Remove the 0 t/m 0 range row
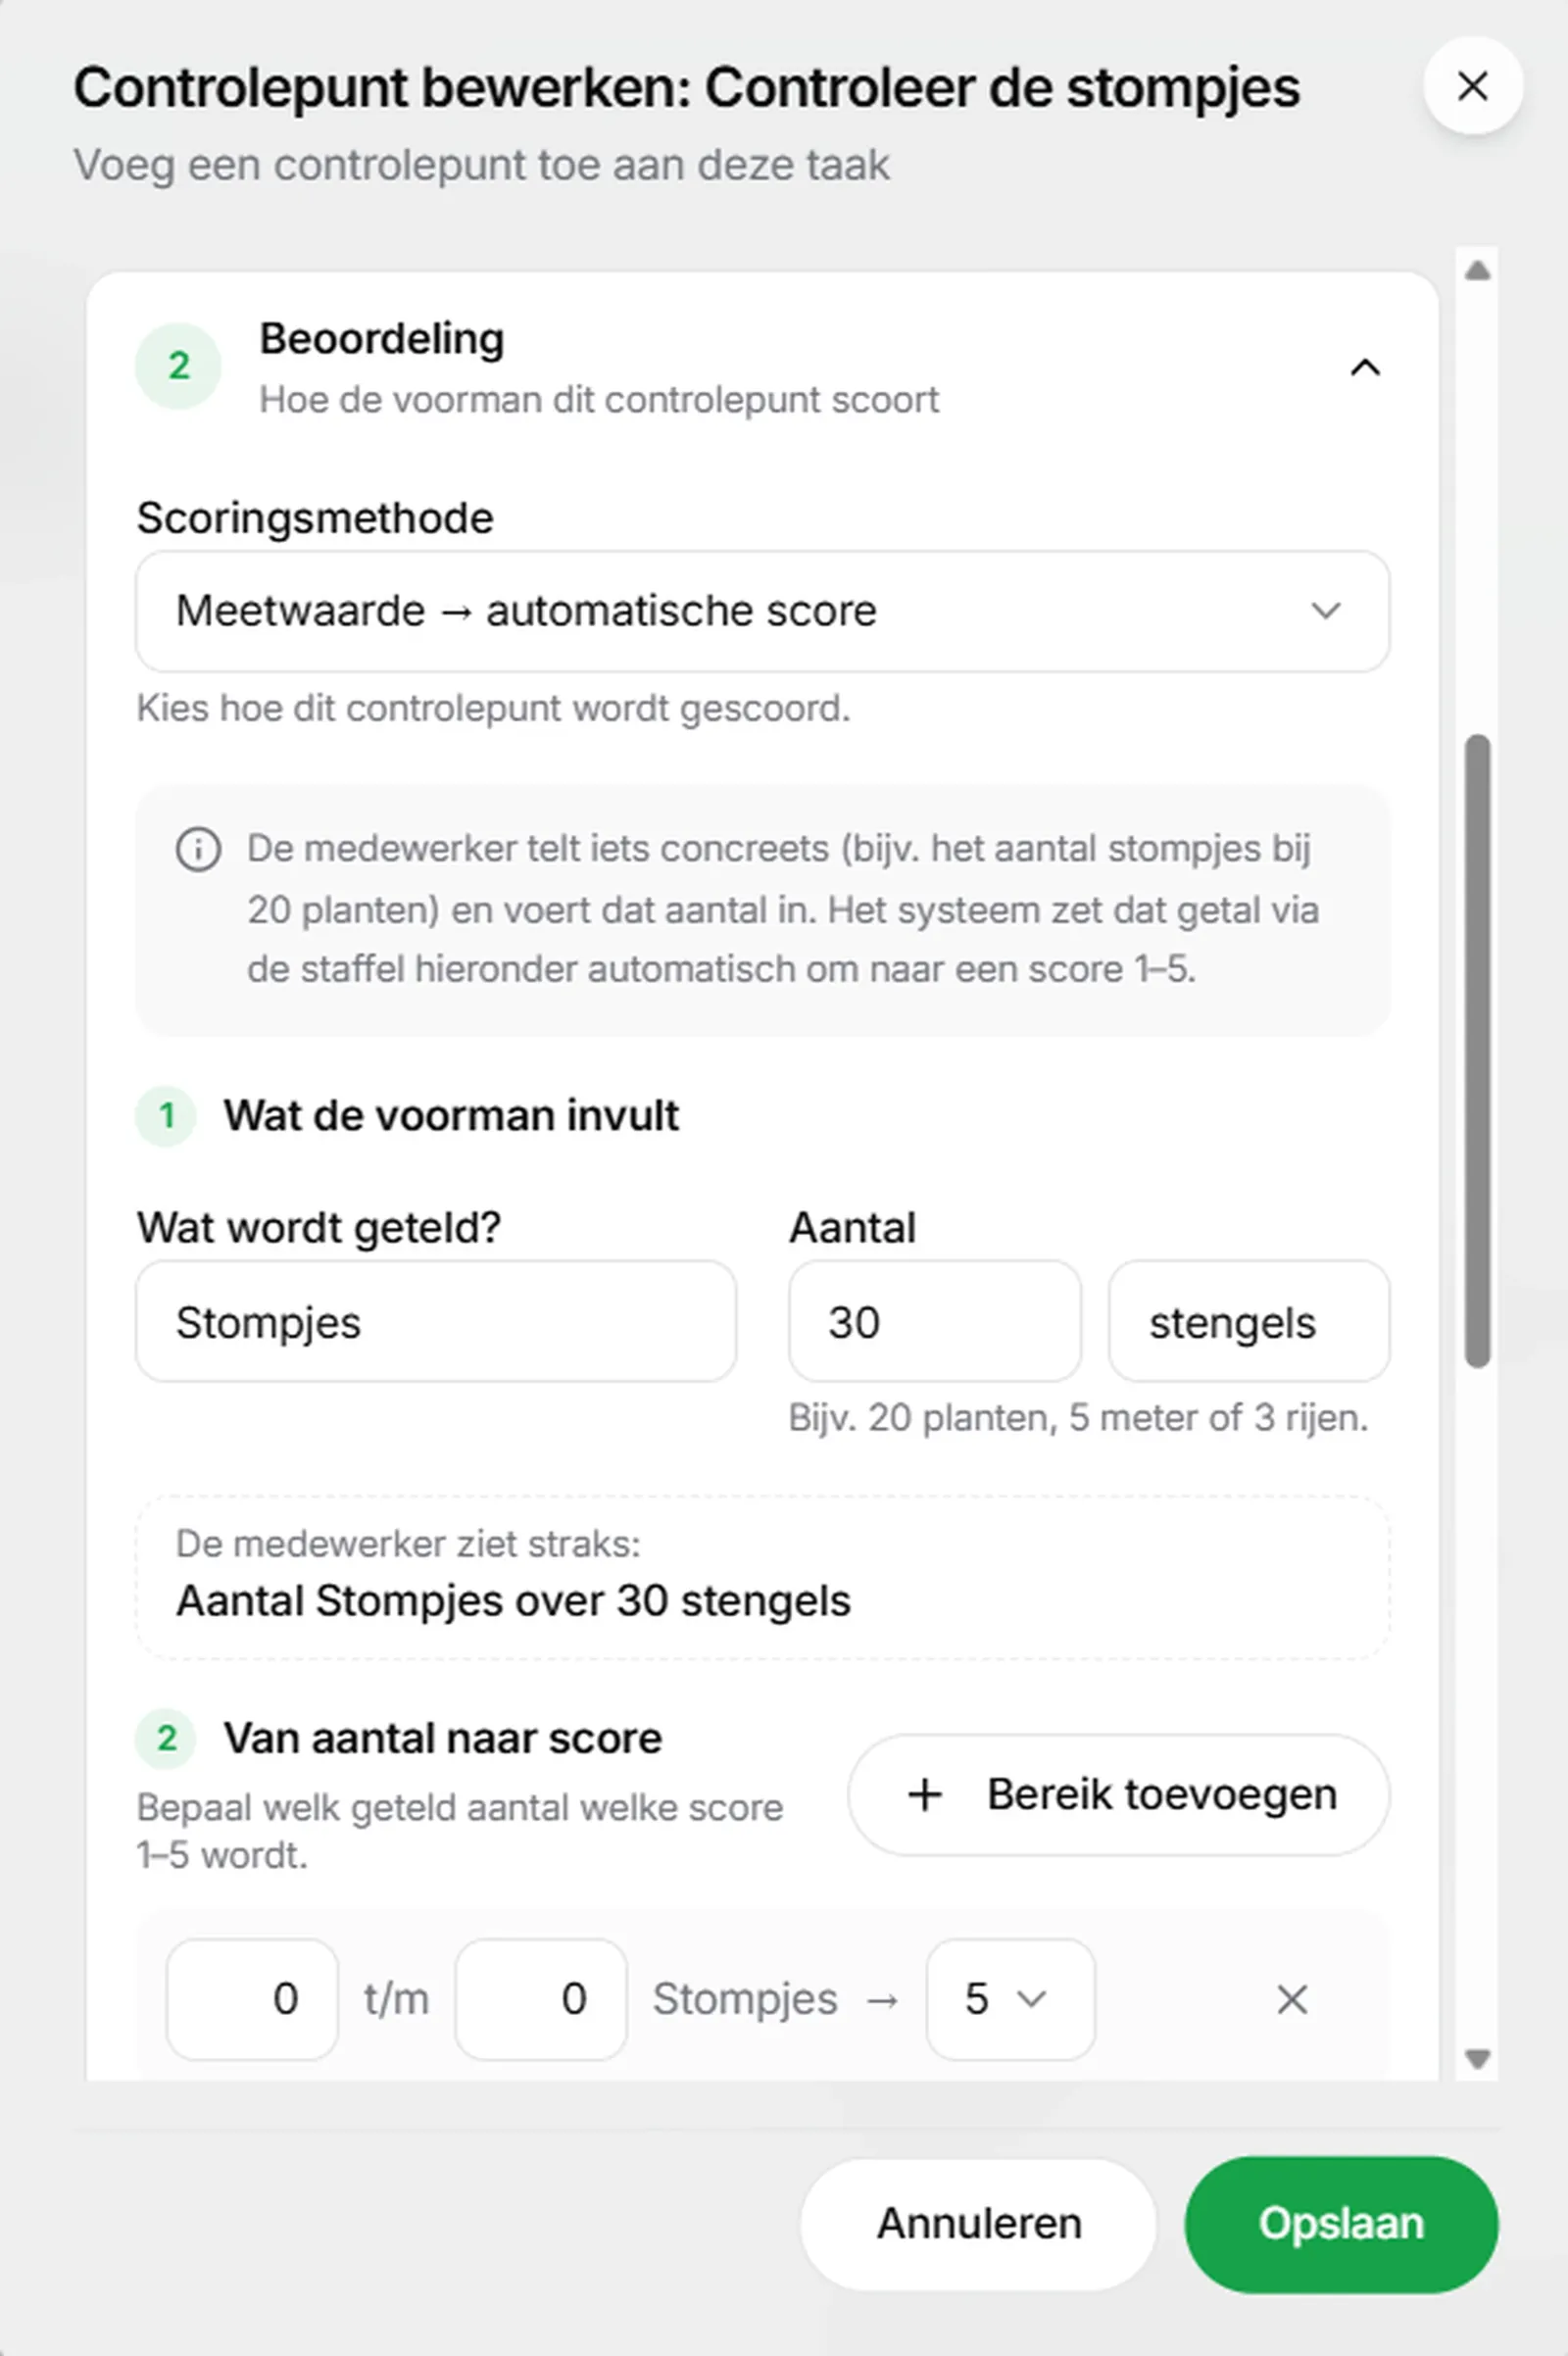The image size is (1568, 2356). (1292, 1999)
